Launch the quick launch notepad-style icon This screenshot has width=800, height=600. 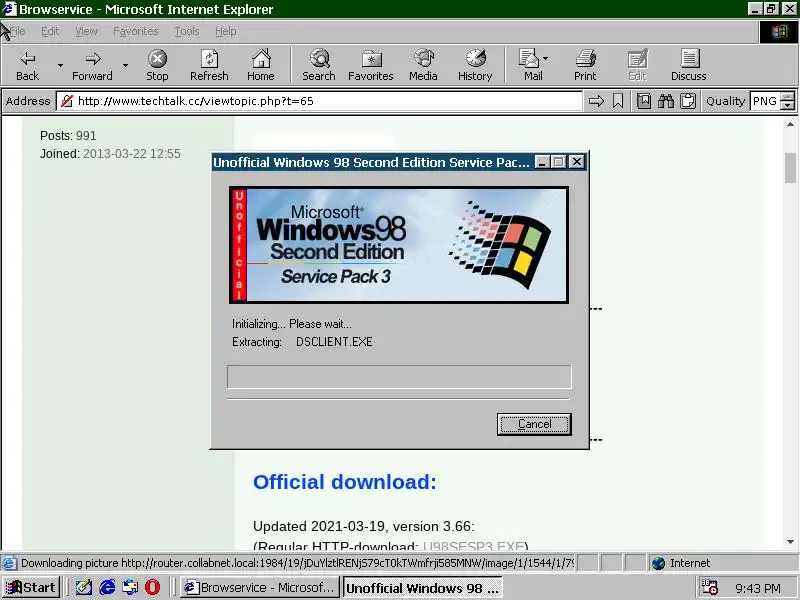(x=84, y=587)
